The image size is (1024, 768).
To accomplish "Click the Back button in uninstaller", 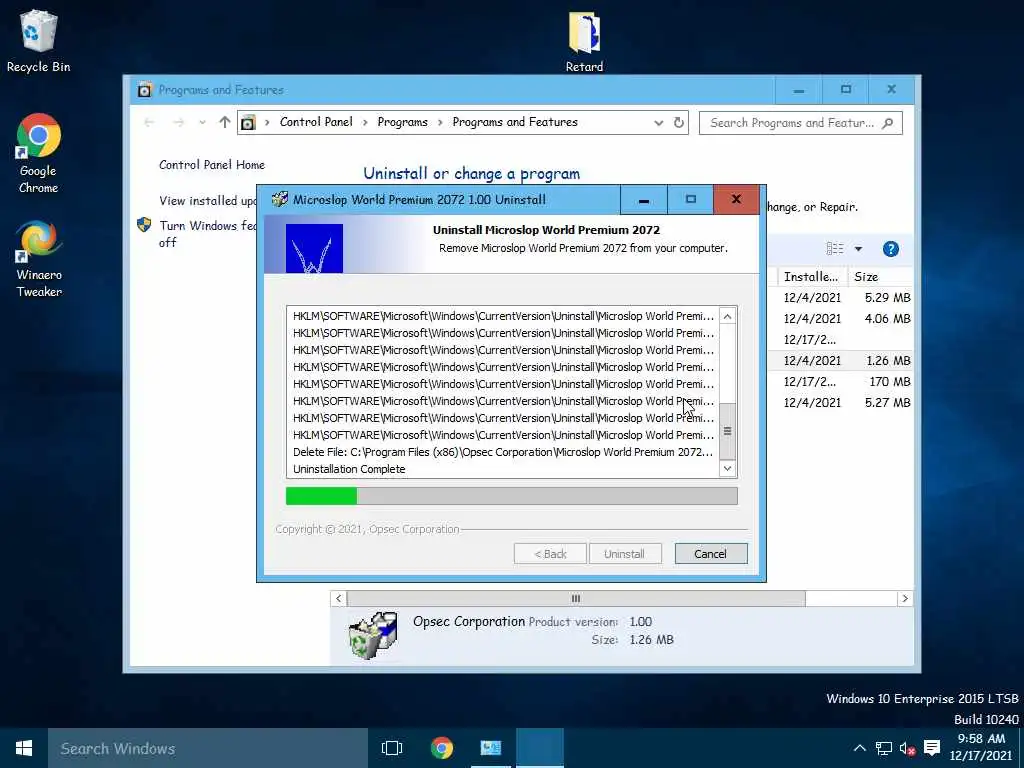I will [550, 554].
